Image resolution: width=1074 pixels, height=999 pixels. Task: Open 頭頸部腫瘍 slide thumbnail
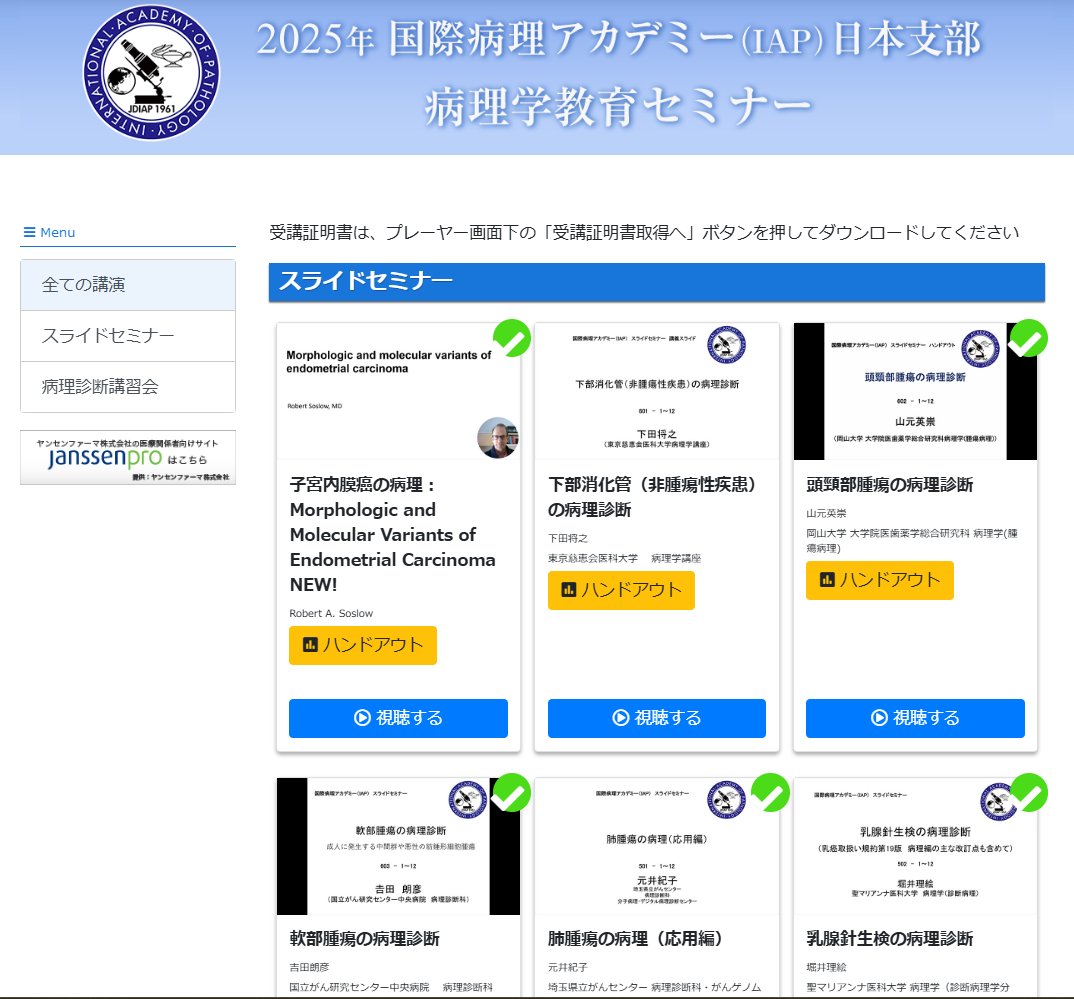(915, 391)
